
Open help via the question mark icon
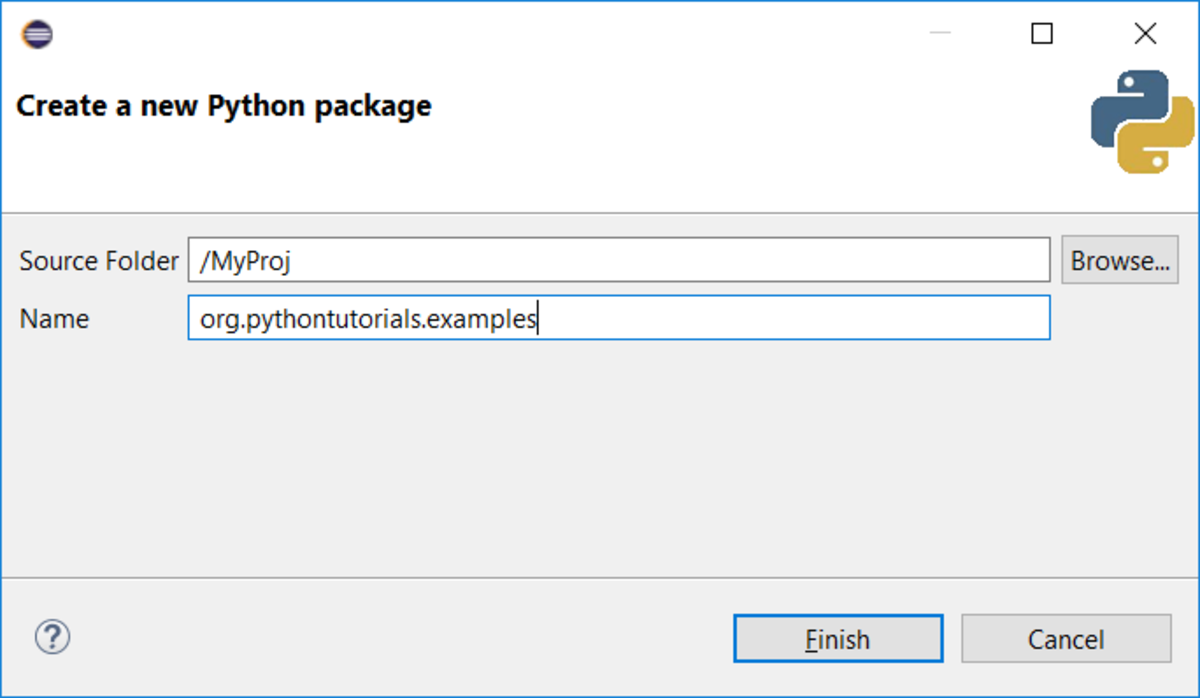point(52,636)
